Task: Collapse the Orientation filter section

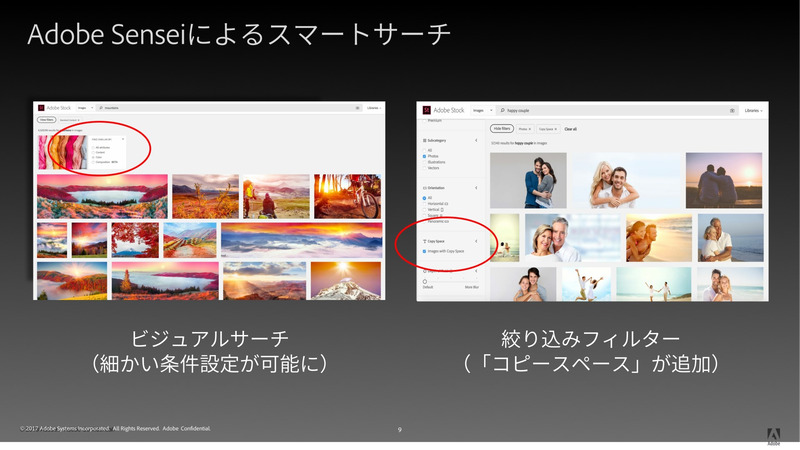Action: pos(476,188)
